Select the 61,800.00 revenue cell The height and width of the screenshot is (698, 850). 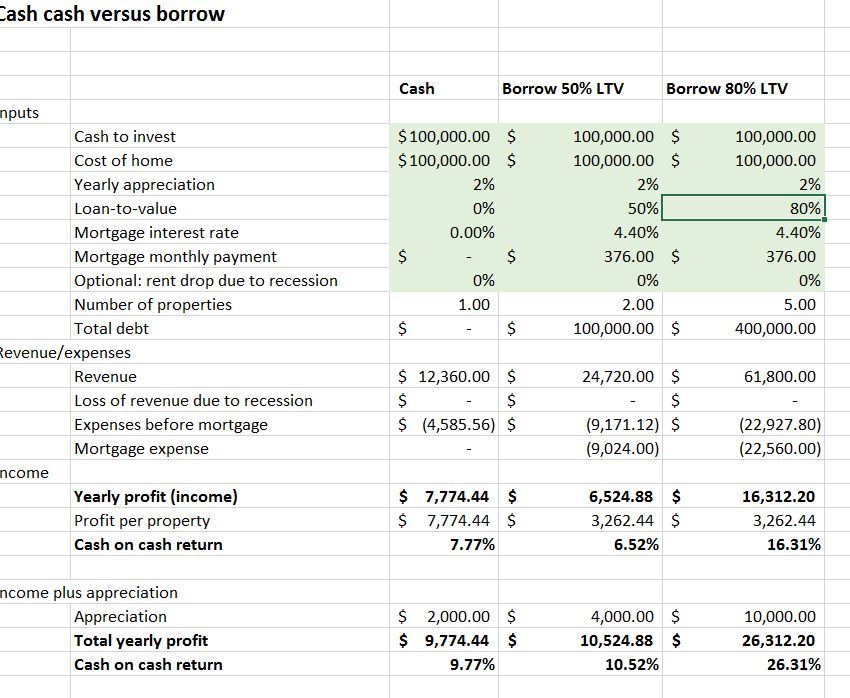tap(743, 377)
